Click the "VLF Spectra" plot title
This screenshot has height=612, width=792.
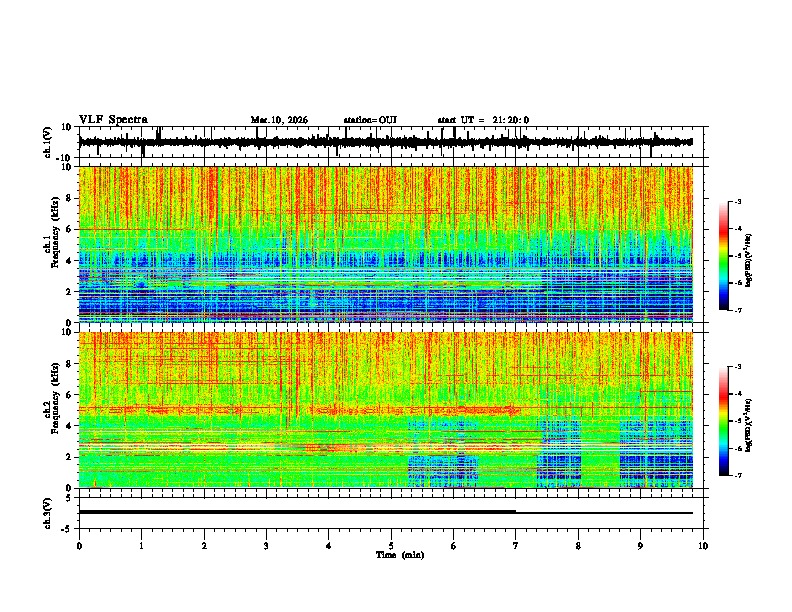[113, 120]
